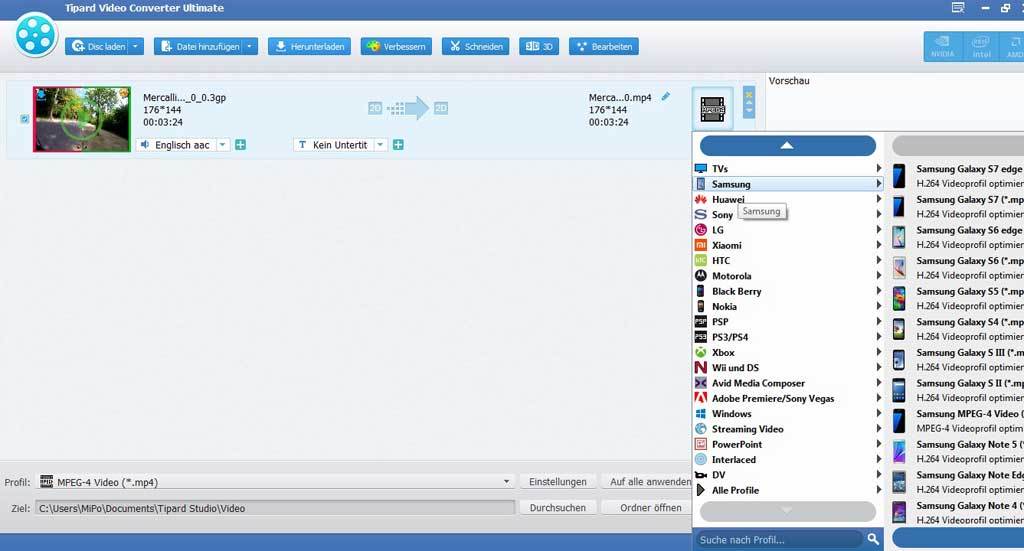
Task: Click the Durchsuchen button
Action: 558,508
